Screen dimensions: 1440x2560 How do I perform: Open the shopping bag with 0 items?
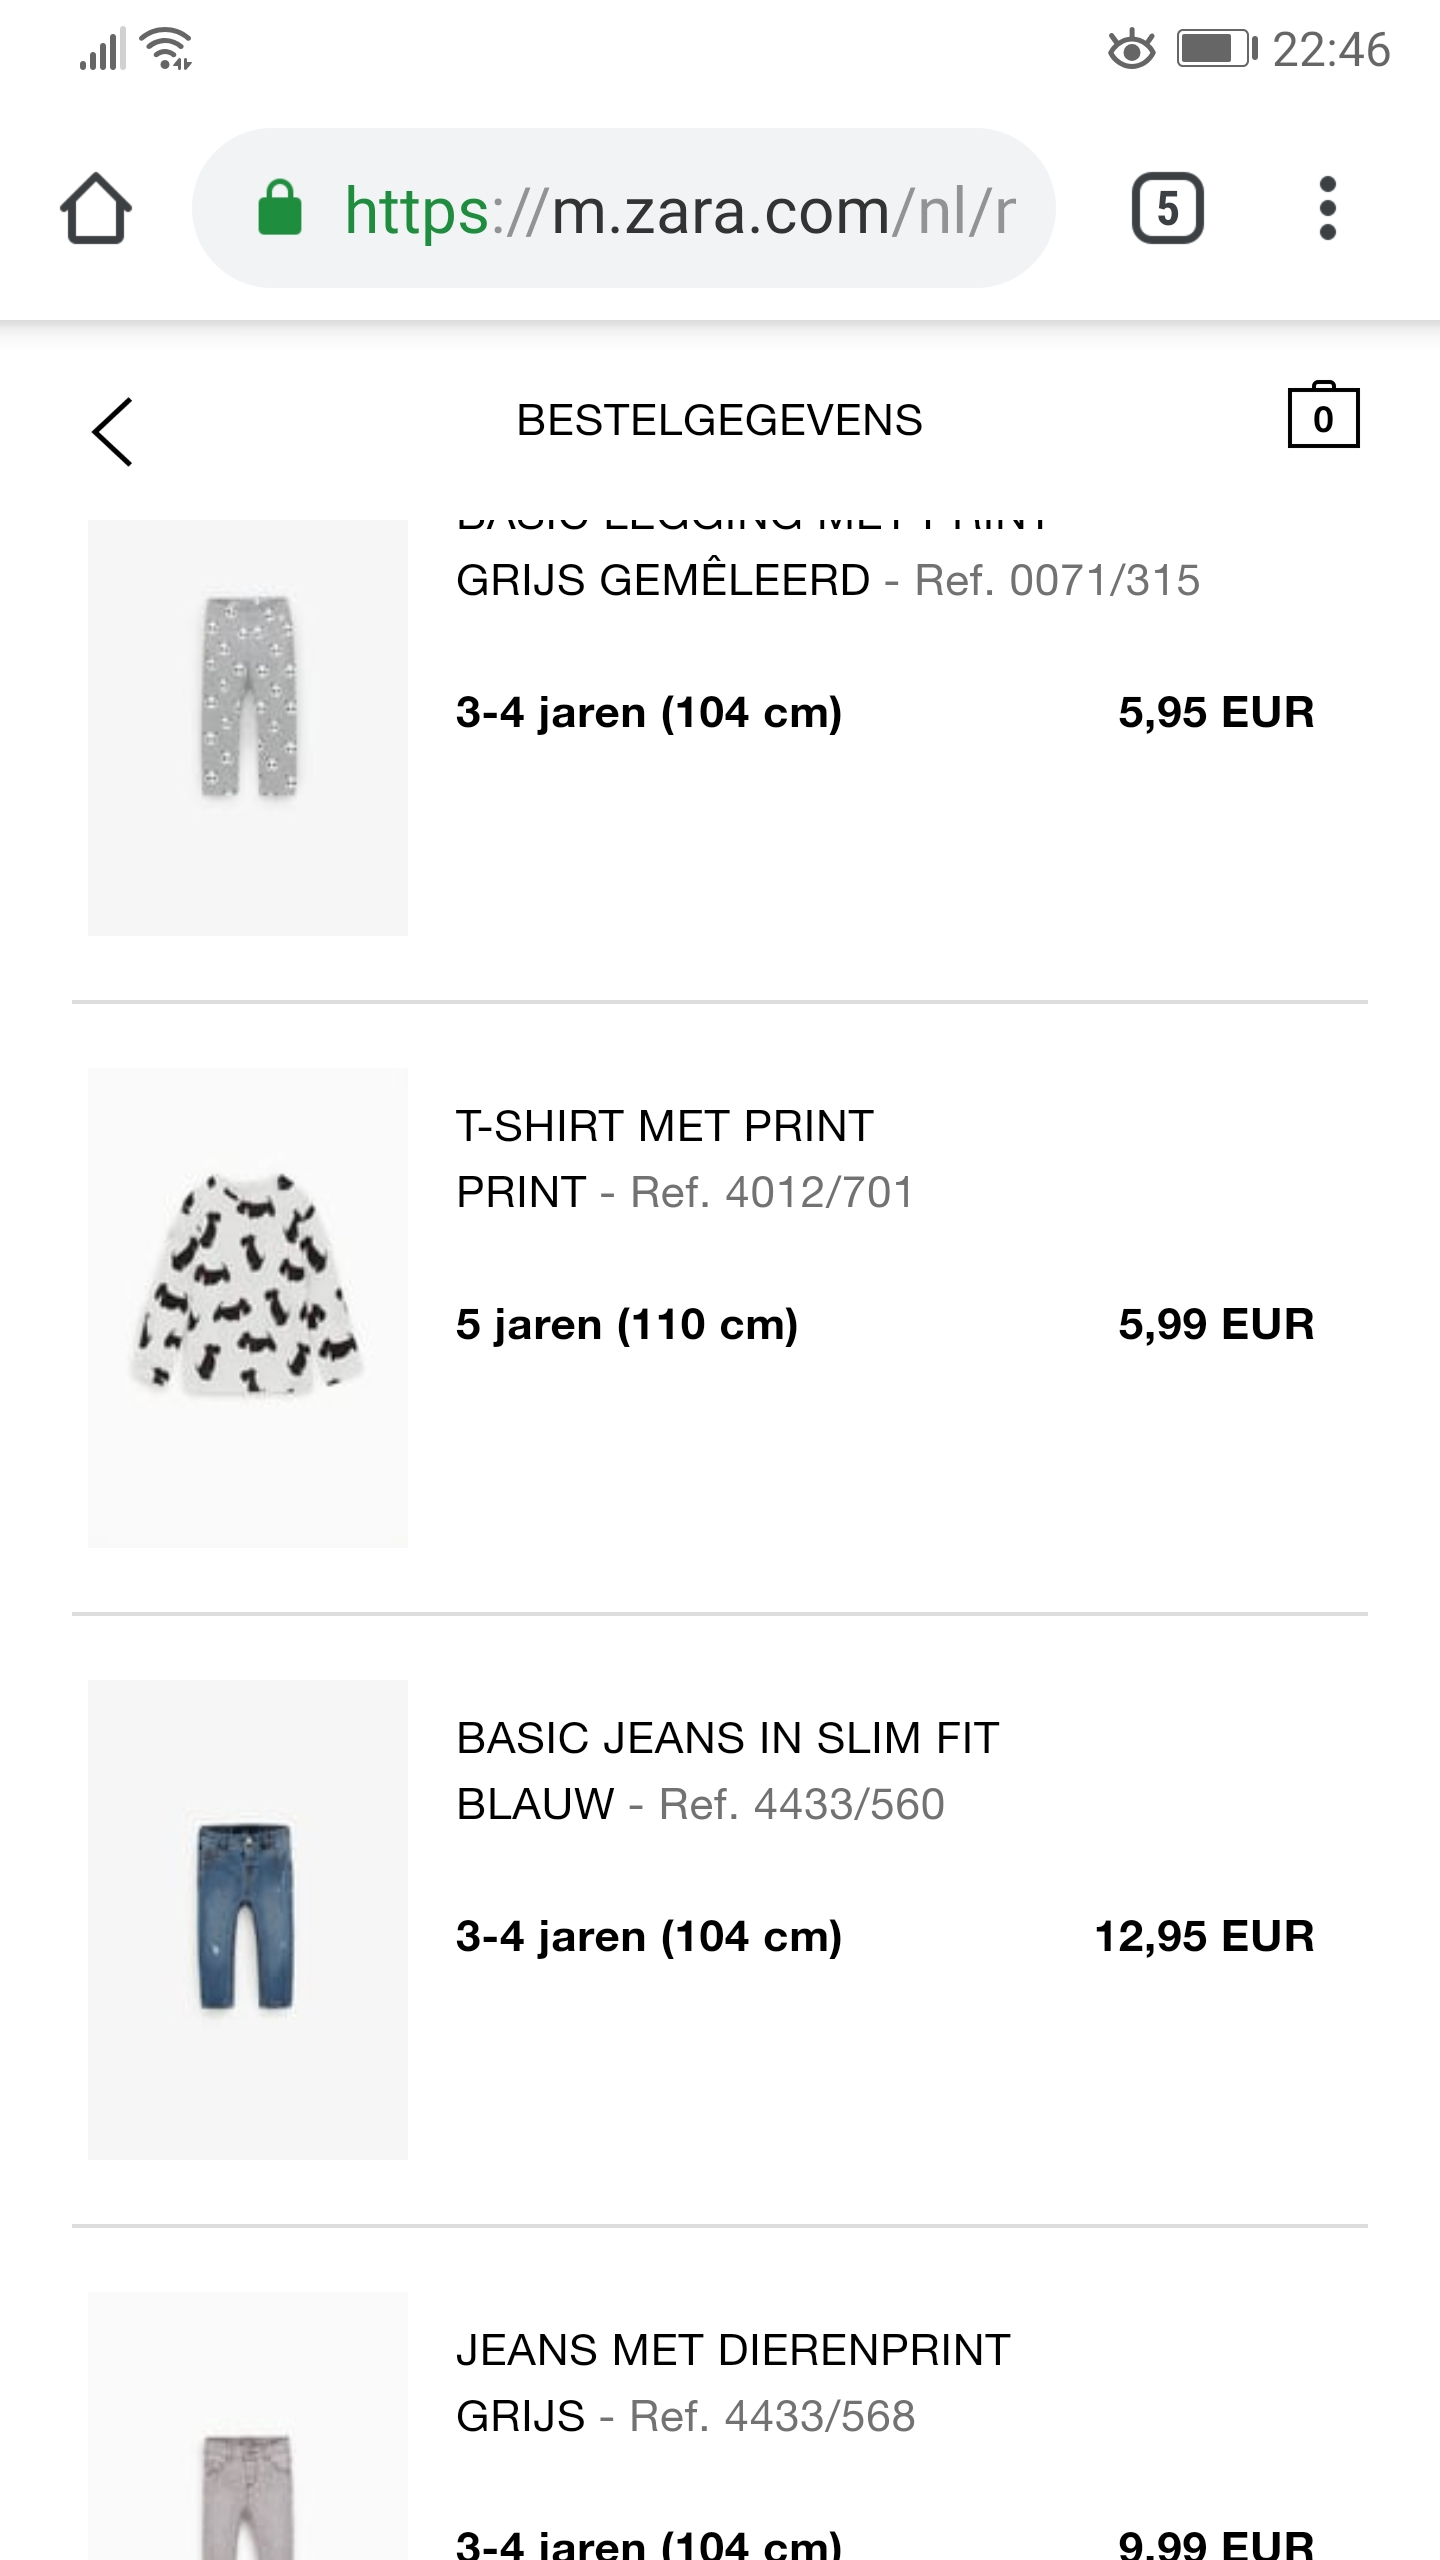1322,416
